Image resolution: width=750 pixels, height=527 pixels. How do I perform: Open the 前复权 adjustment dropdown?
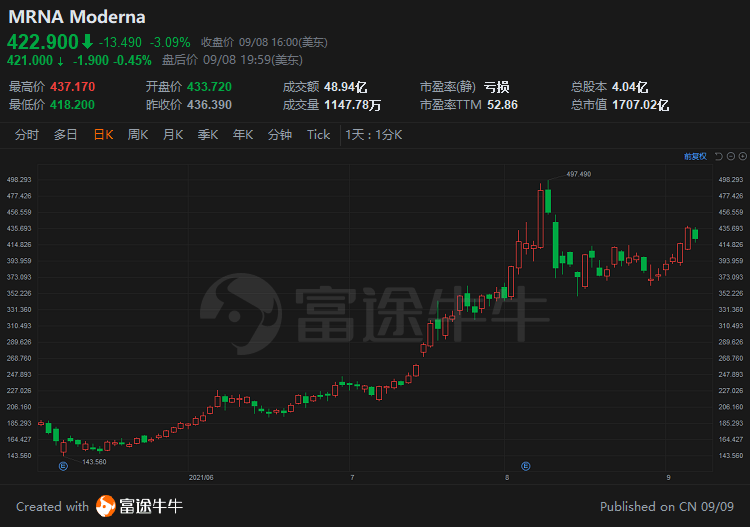pos(695,156)
